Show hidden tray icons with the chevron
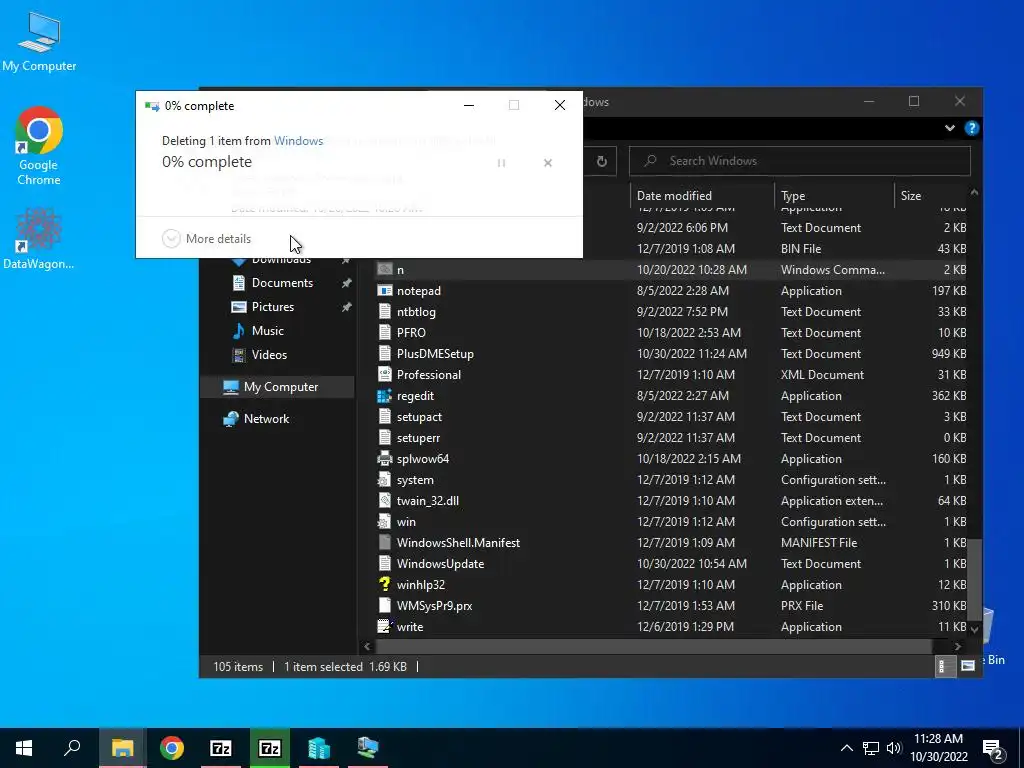 (846, 748)
